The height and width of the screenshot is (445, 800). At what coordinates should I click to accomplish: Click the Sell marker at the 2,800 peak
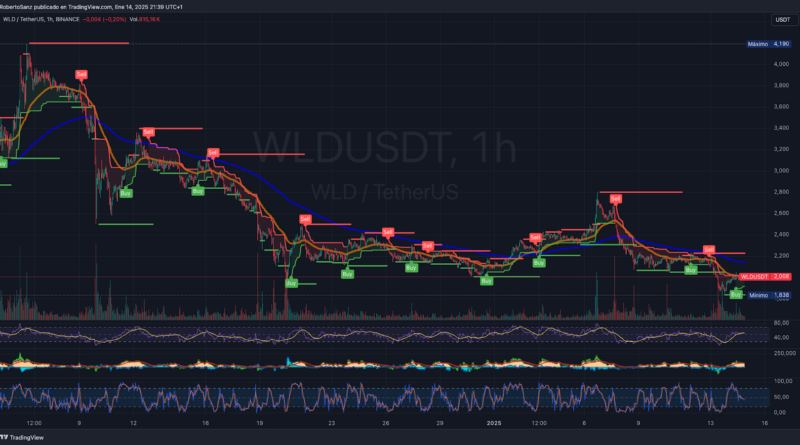(x=615, y=198)
